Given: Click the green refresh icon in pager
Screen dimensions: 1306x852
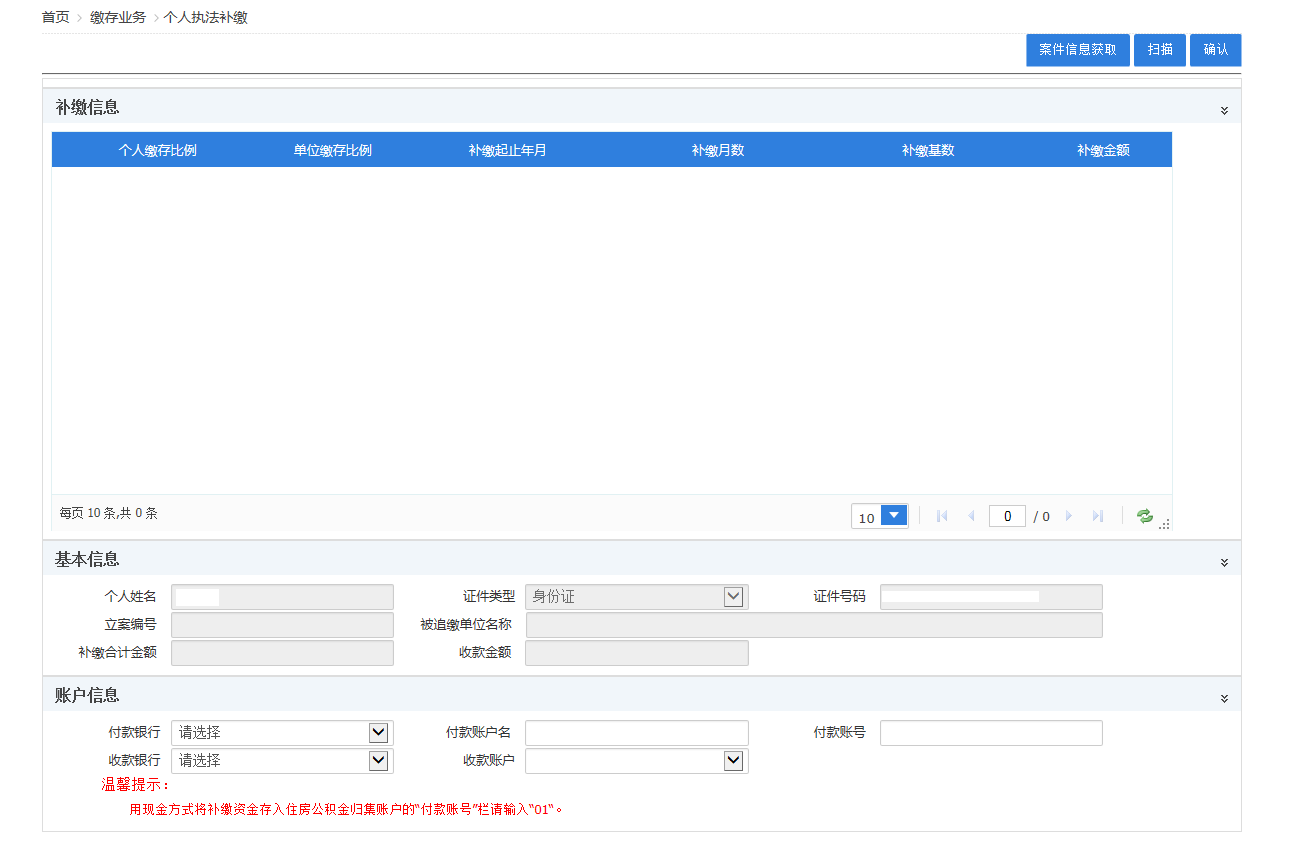Looking at the screenshot, I should tap(1144, 516).
